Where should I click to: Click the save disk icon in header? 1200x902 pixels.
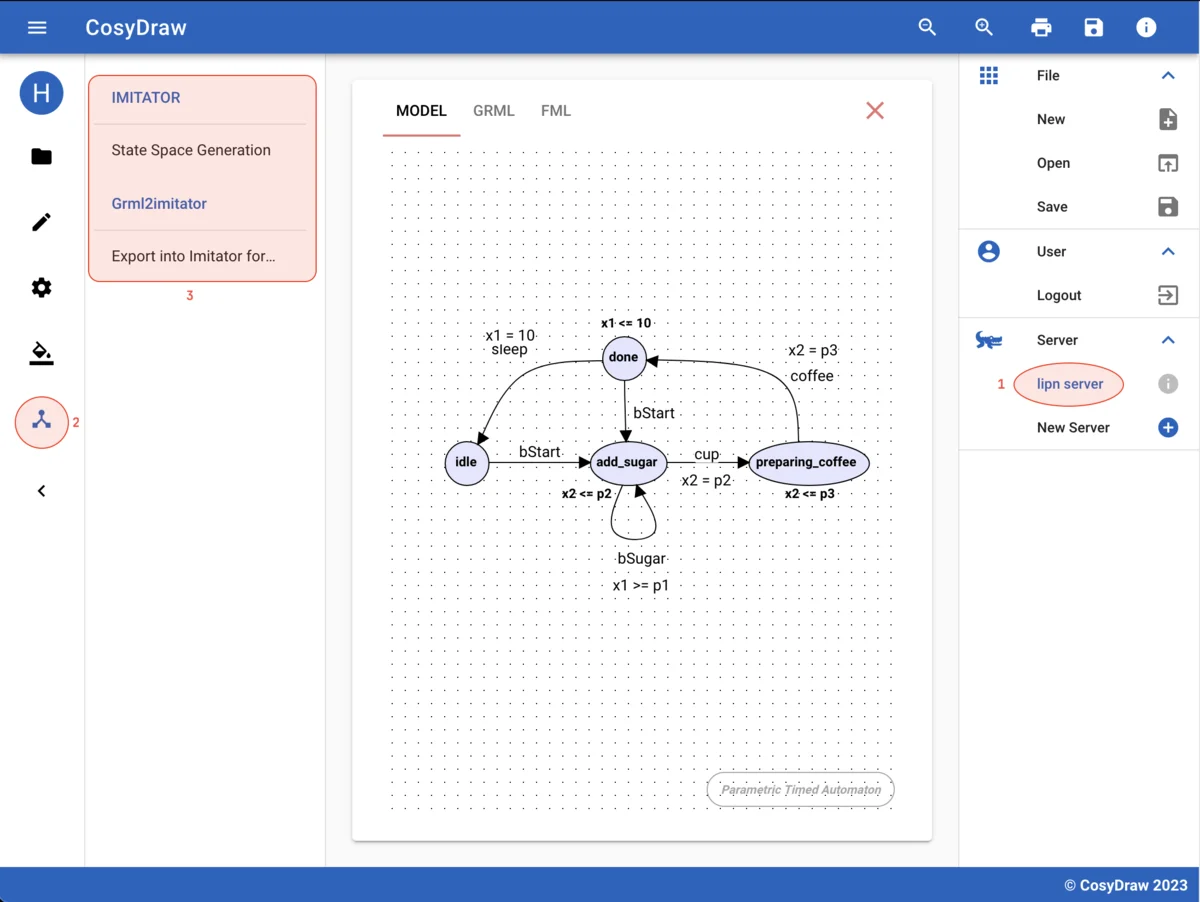tap(1094, 27)
